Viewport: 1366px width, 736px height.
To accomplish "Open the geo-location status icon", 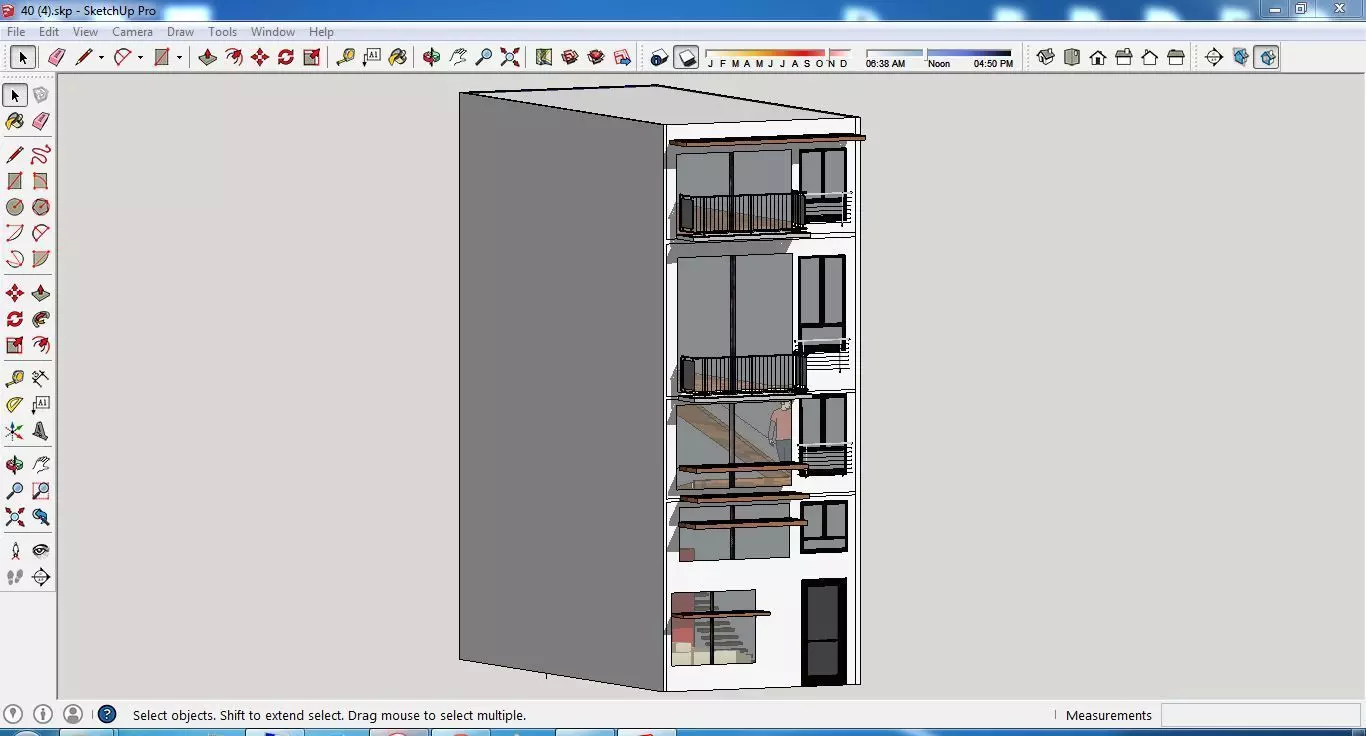I will tap(14, 714).
